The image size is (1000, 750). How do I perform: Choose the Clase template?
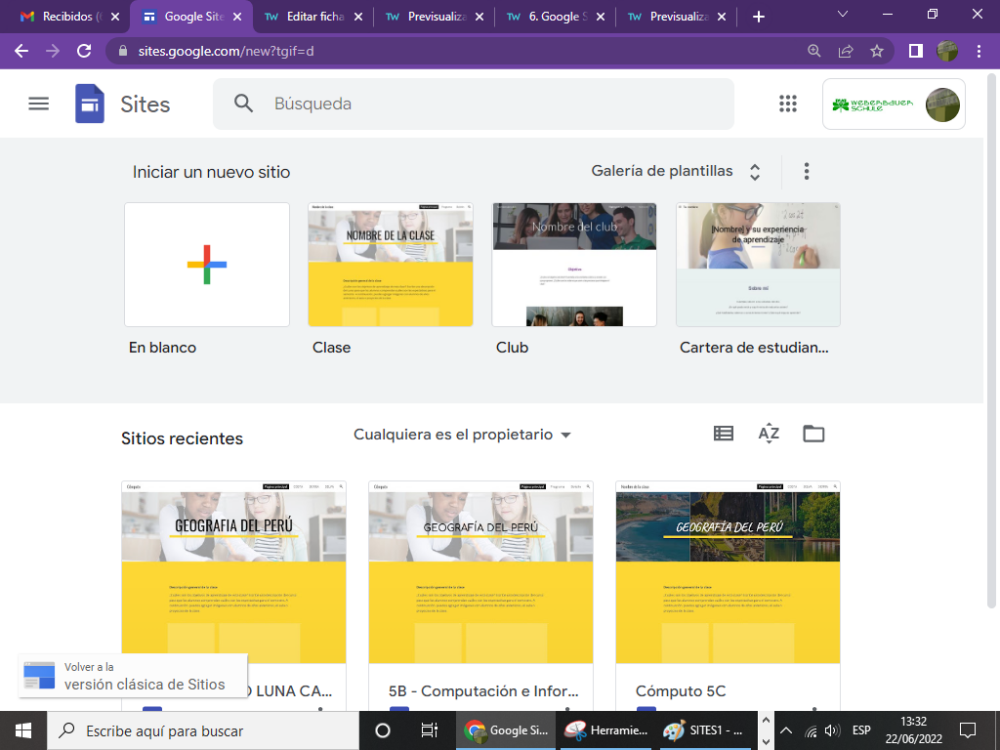390,264
